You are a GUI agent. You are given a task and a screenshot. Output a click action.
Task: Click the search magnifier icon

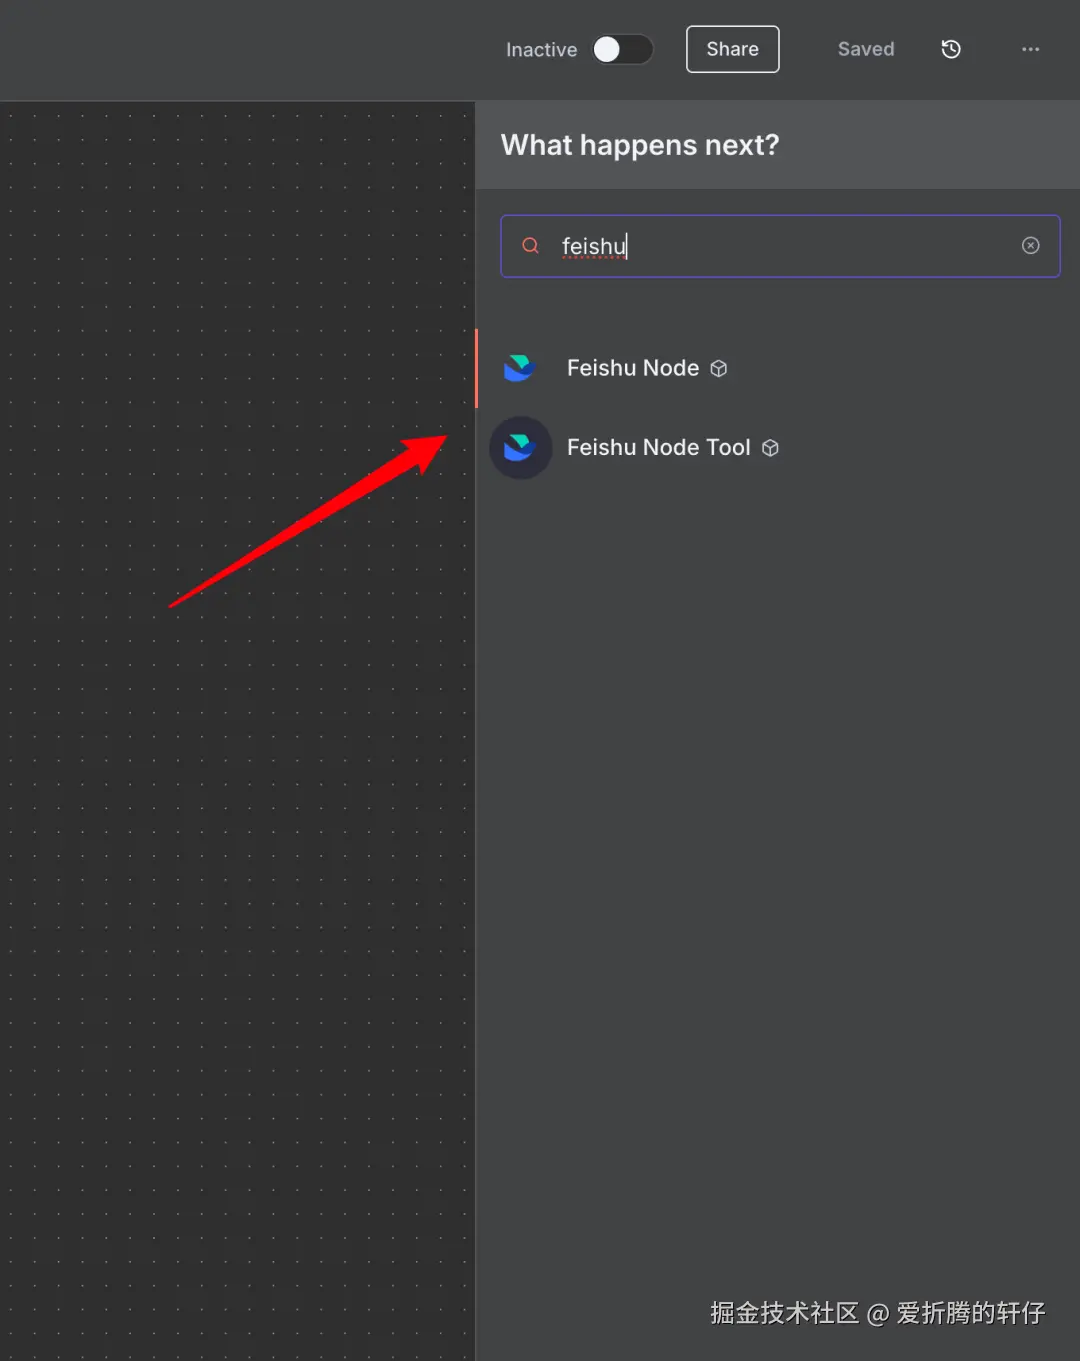[x=531, y=246]
